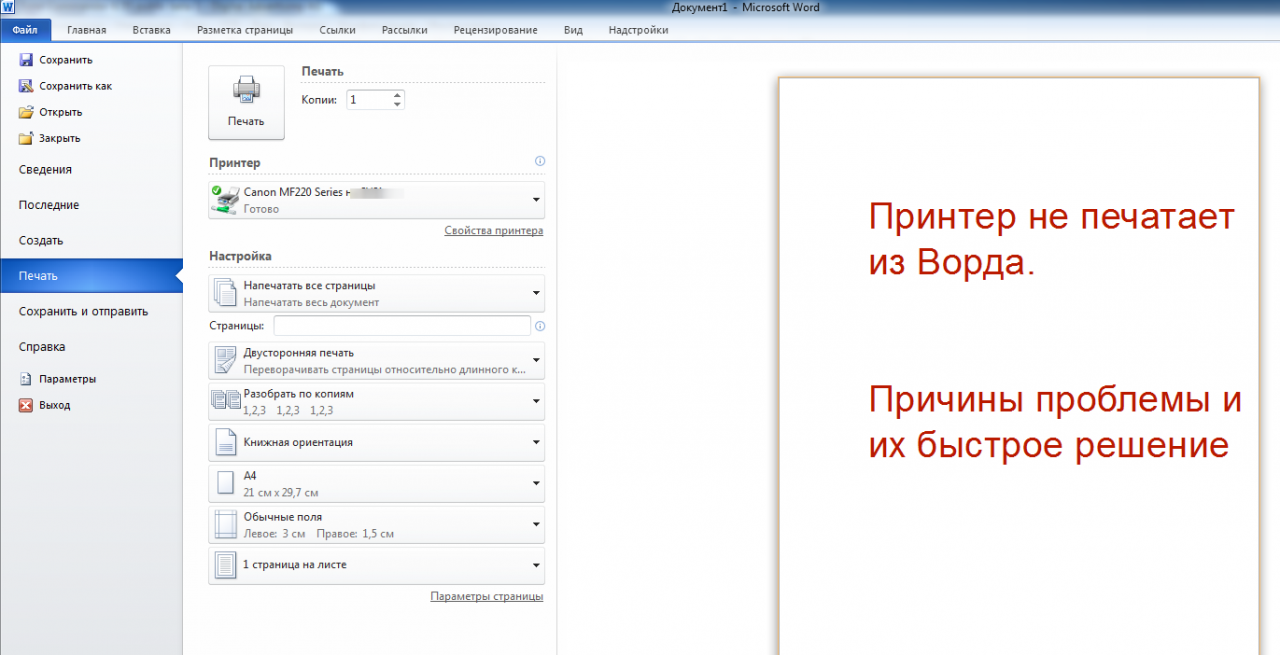The width and height of the screenshot is (1280, 655).
Task: Click the info icon beside Принтер heading
Action: pos(539,161)
